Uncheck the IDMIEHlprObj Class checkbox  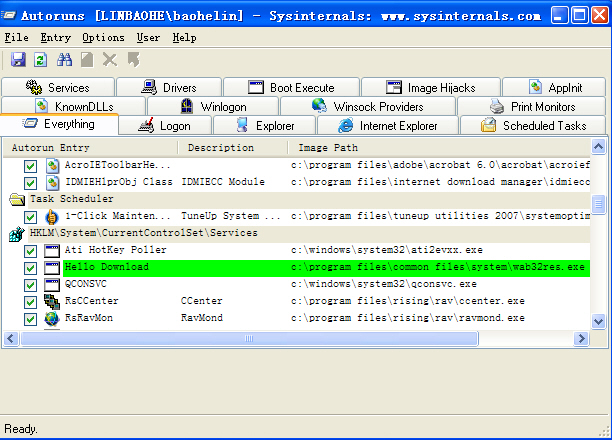(30, 183)
